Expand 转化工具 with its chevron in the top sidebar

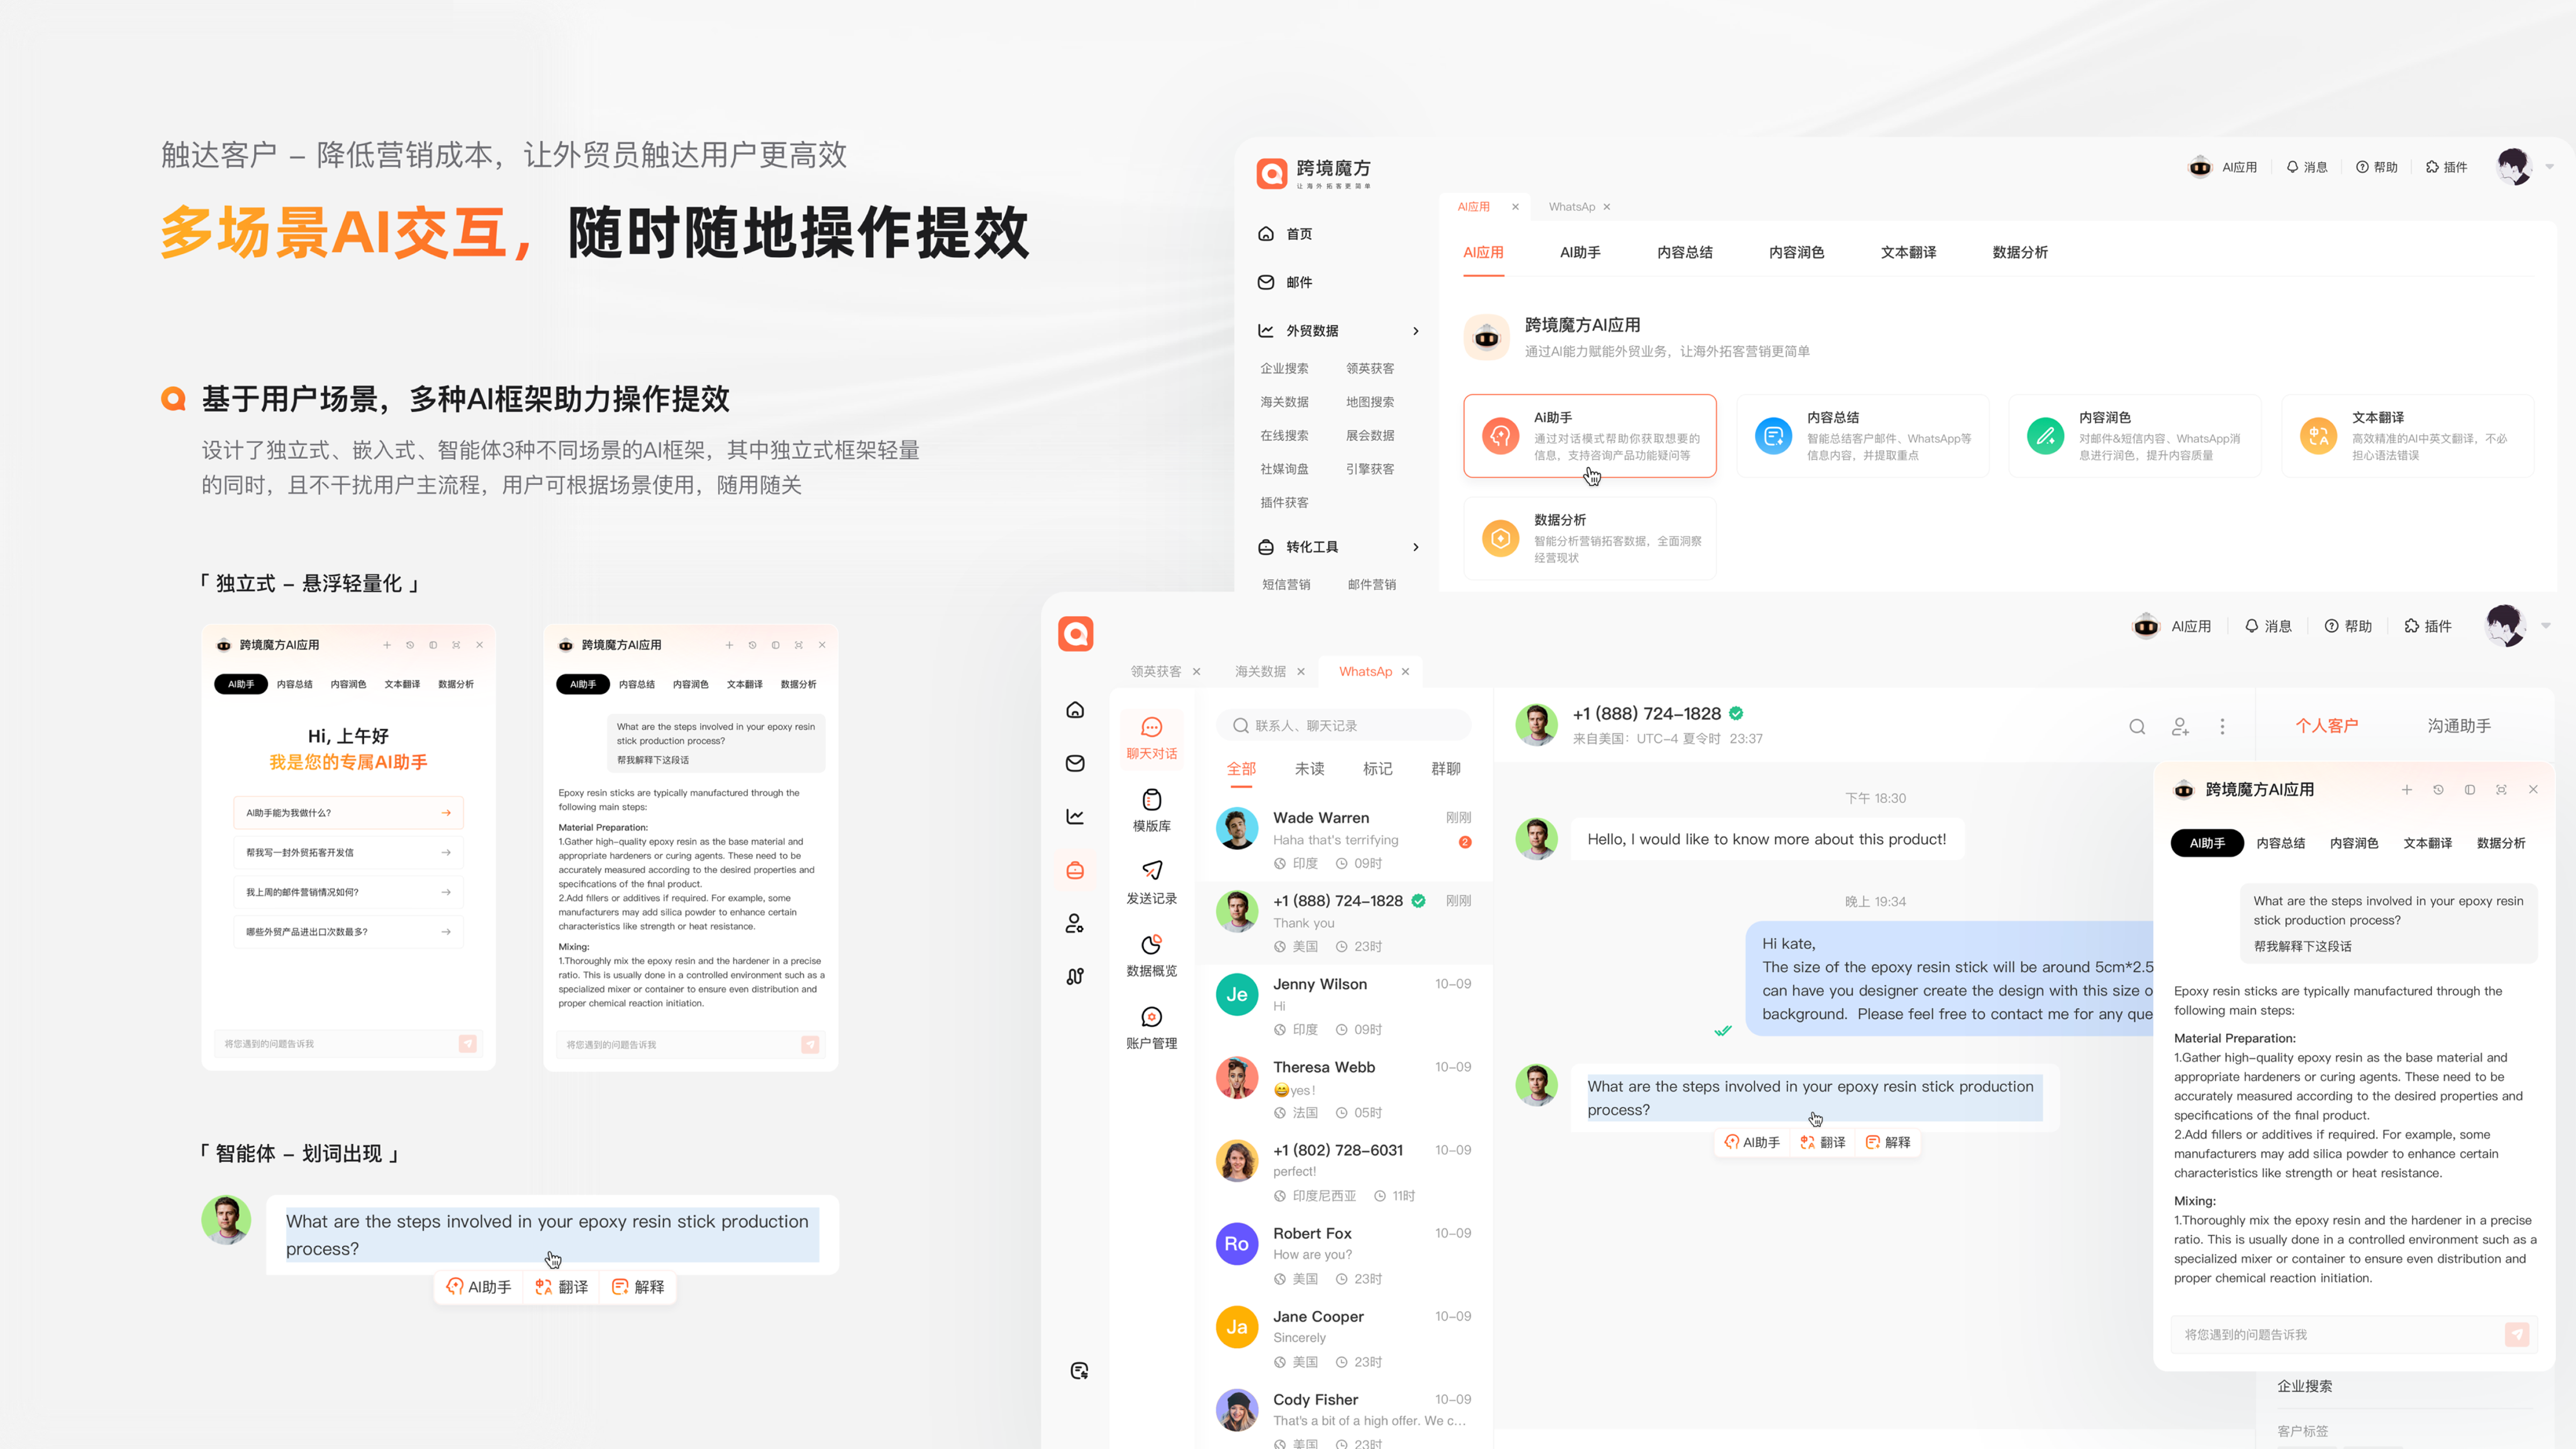tap(1415, 547)
